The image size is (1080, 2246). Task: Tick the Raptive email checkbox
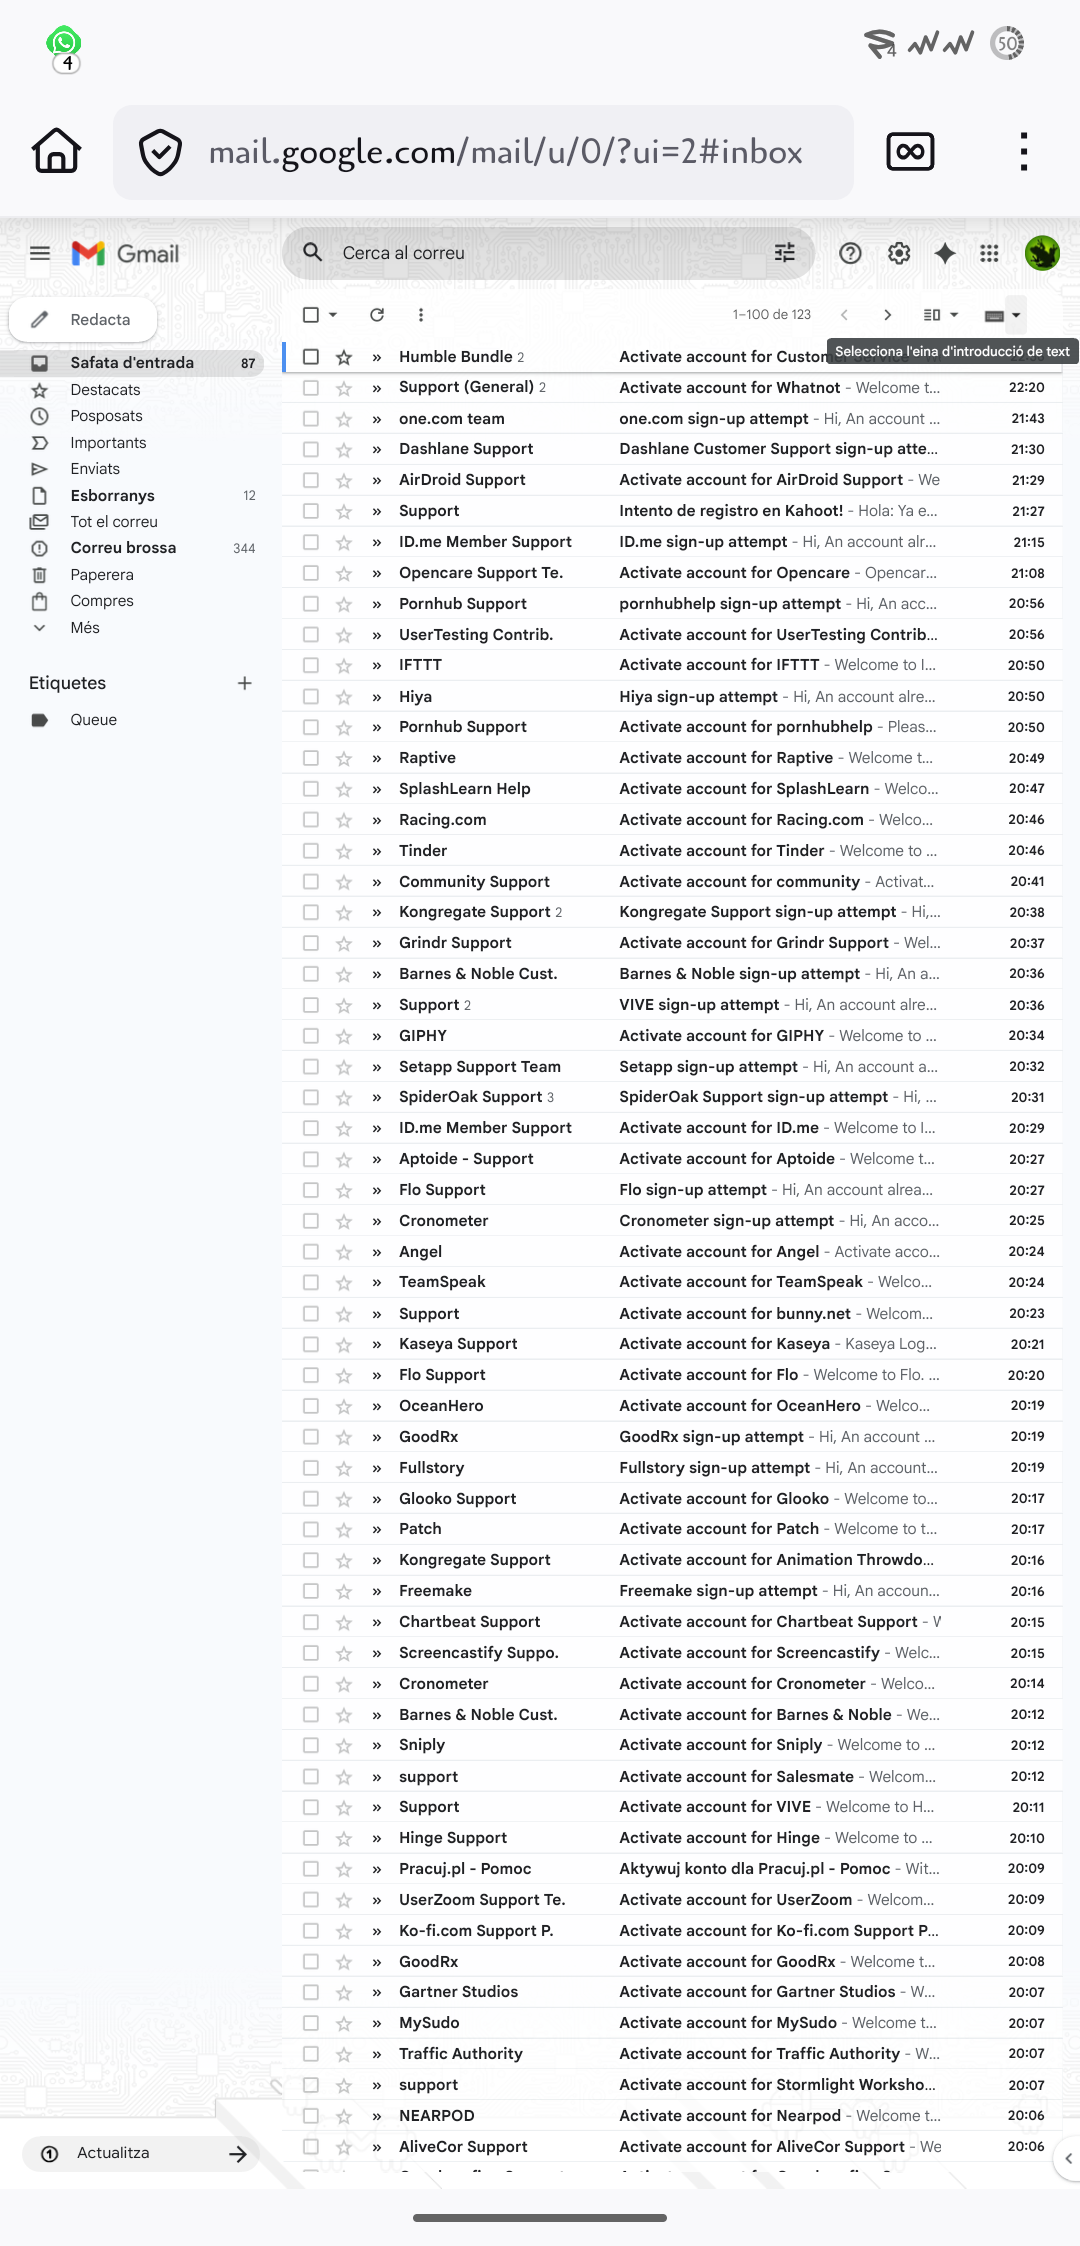point(311,758)
